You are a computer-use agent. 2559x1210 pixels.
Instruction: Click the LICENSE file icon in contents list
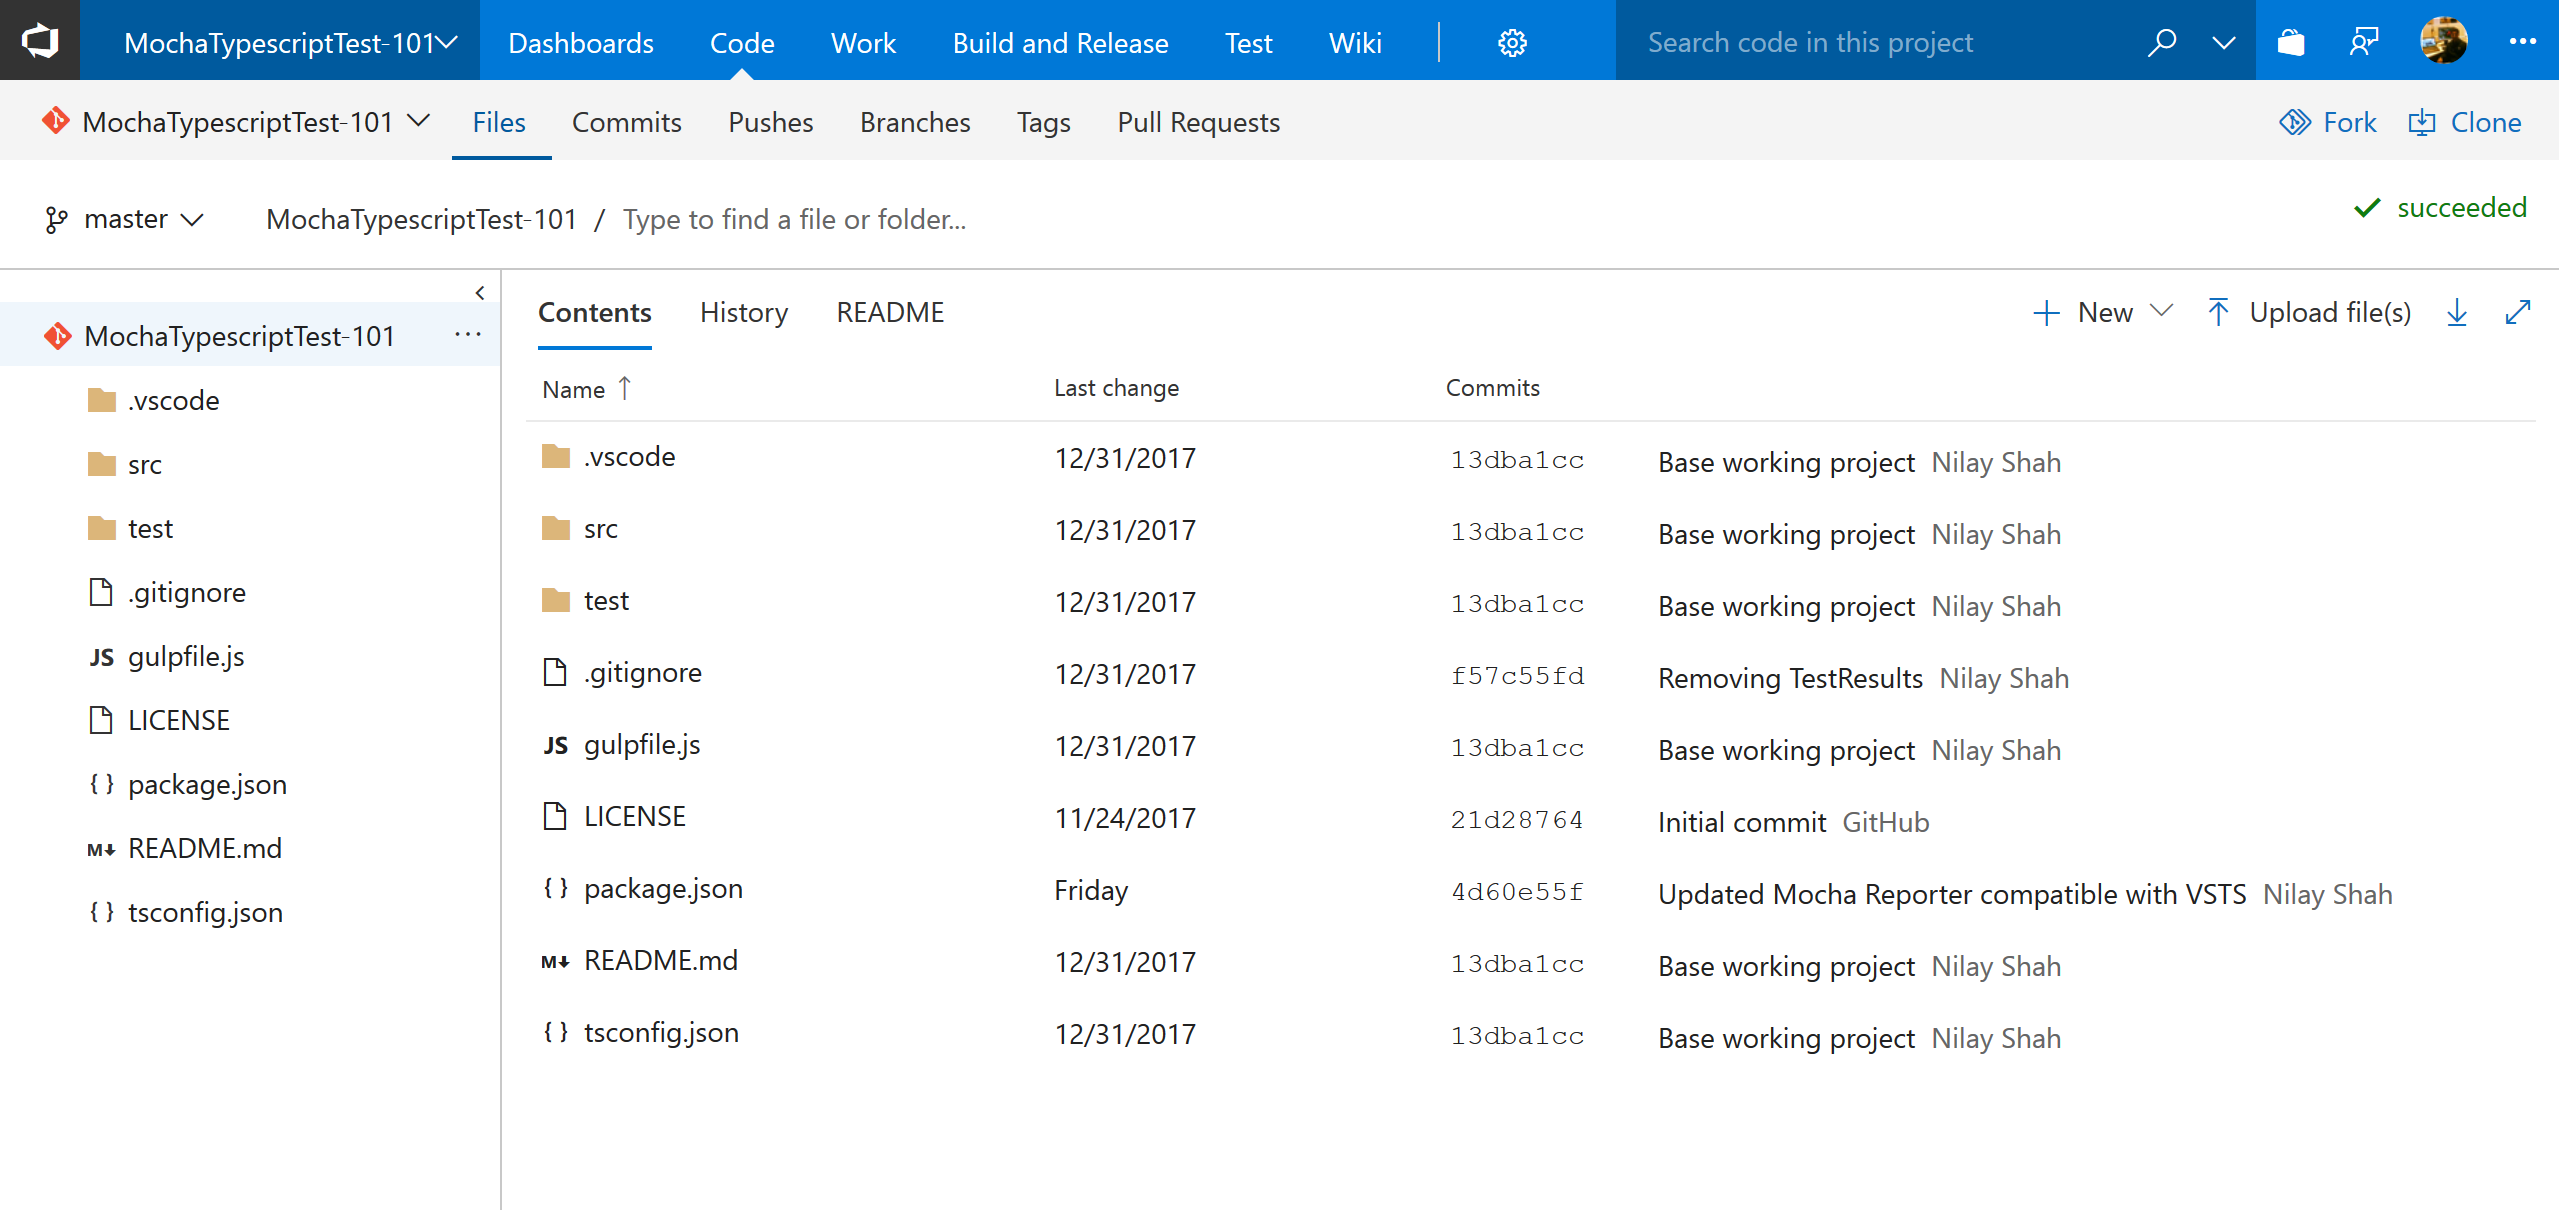click(555, 816)
